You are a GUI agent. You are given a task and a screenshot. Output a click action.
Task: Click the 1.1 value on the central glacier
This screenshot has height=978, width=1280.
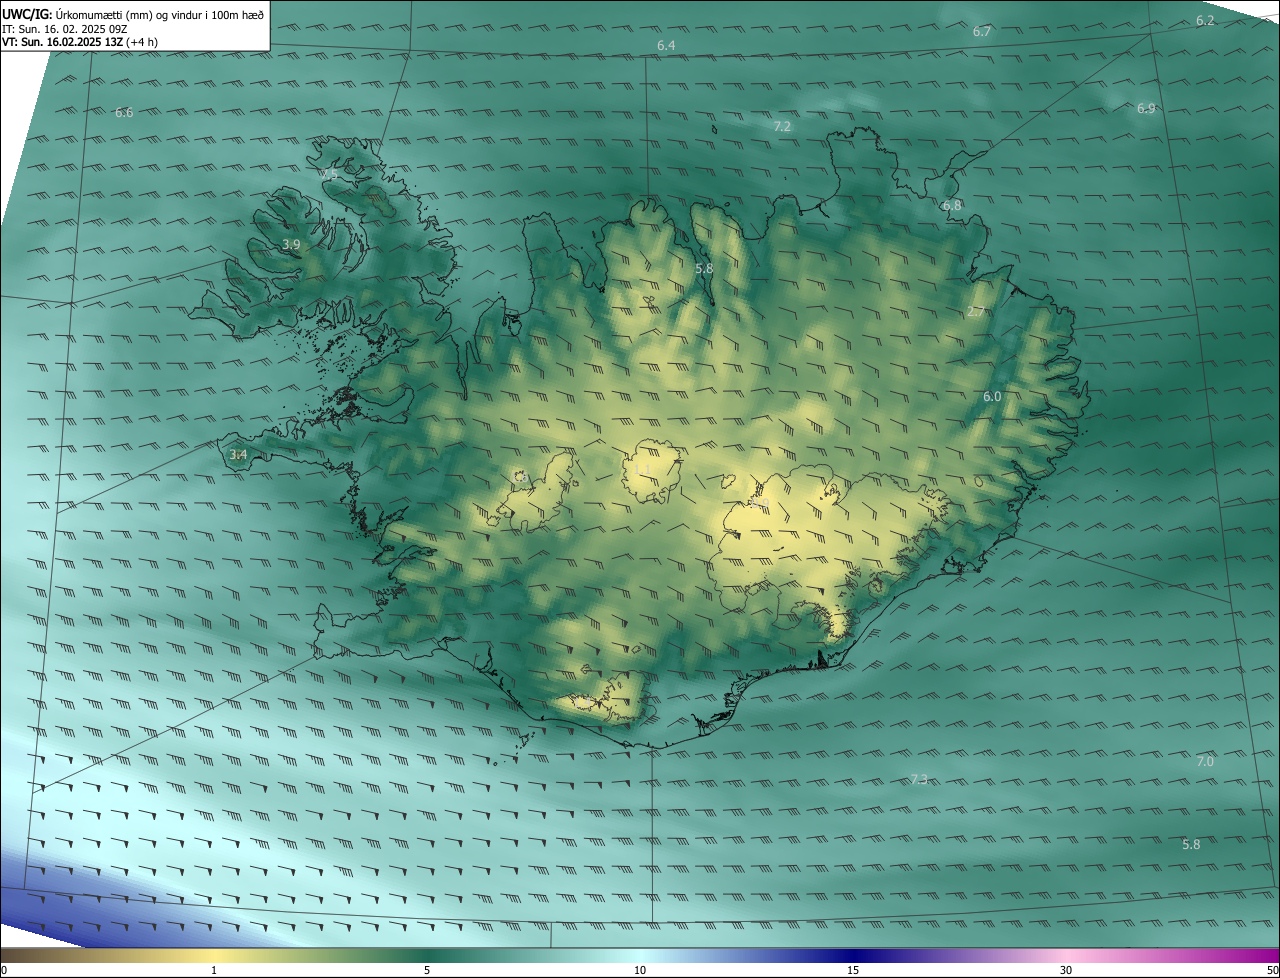(x=643, y=470)
